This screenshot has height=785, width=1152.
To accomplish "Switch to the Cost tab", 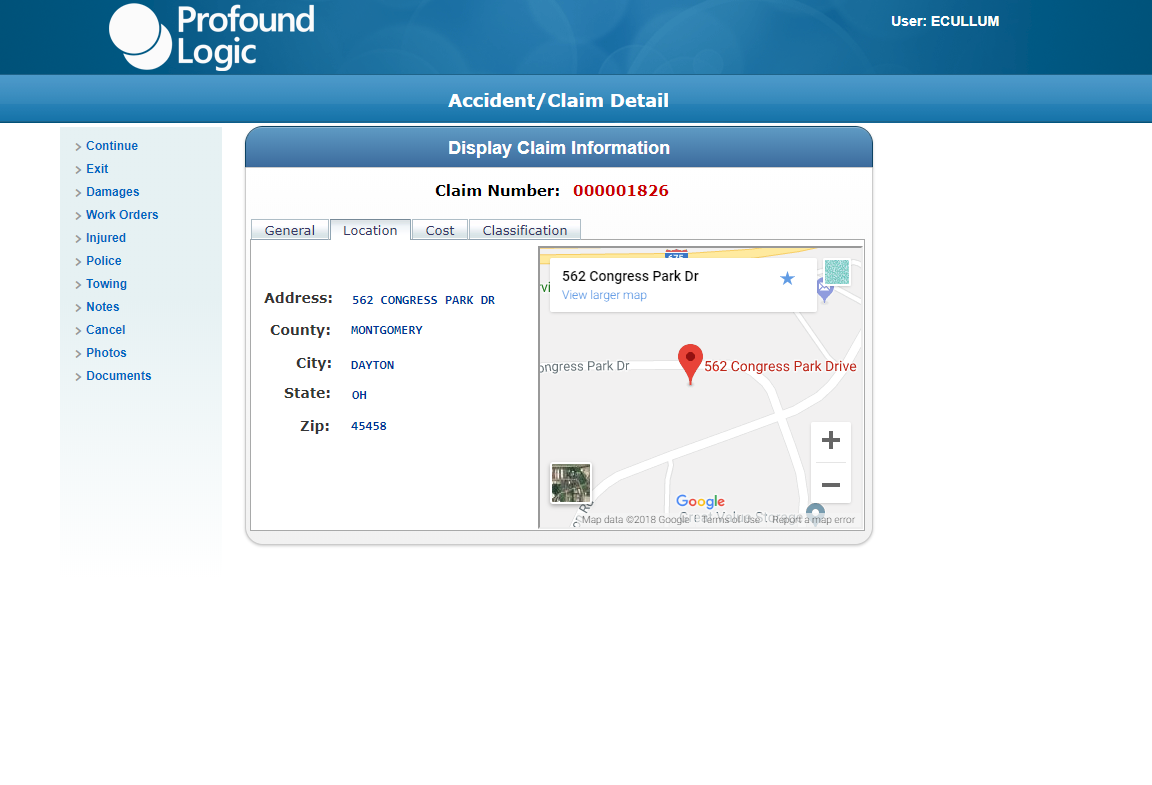I will click(440, 230).
